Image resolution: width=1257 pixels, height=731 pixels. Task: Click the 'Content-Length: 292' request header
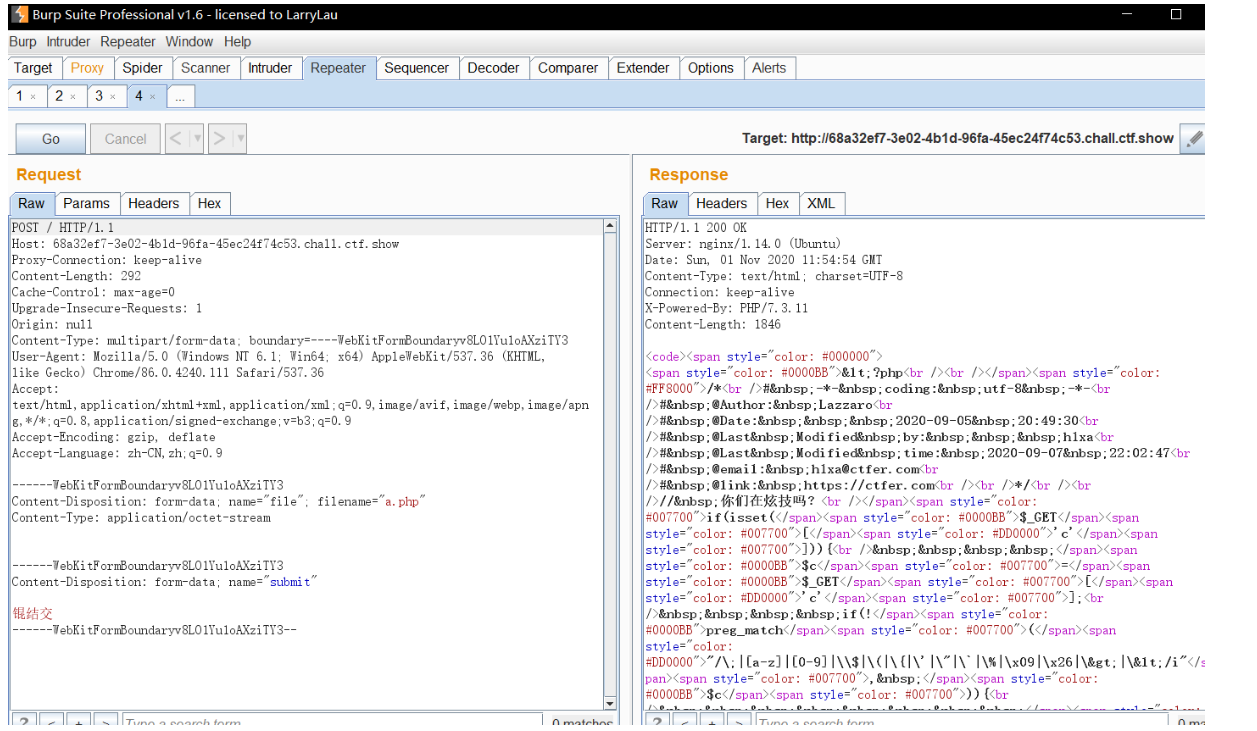tap(76, 276)
